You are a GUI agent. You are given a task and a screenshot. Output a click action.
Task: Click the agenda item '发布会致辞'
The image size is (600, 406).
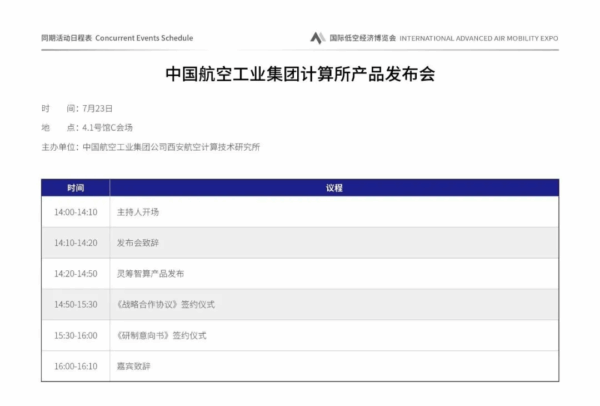pos(138,243)
